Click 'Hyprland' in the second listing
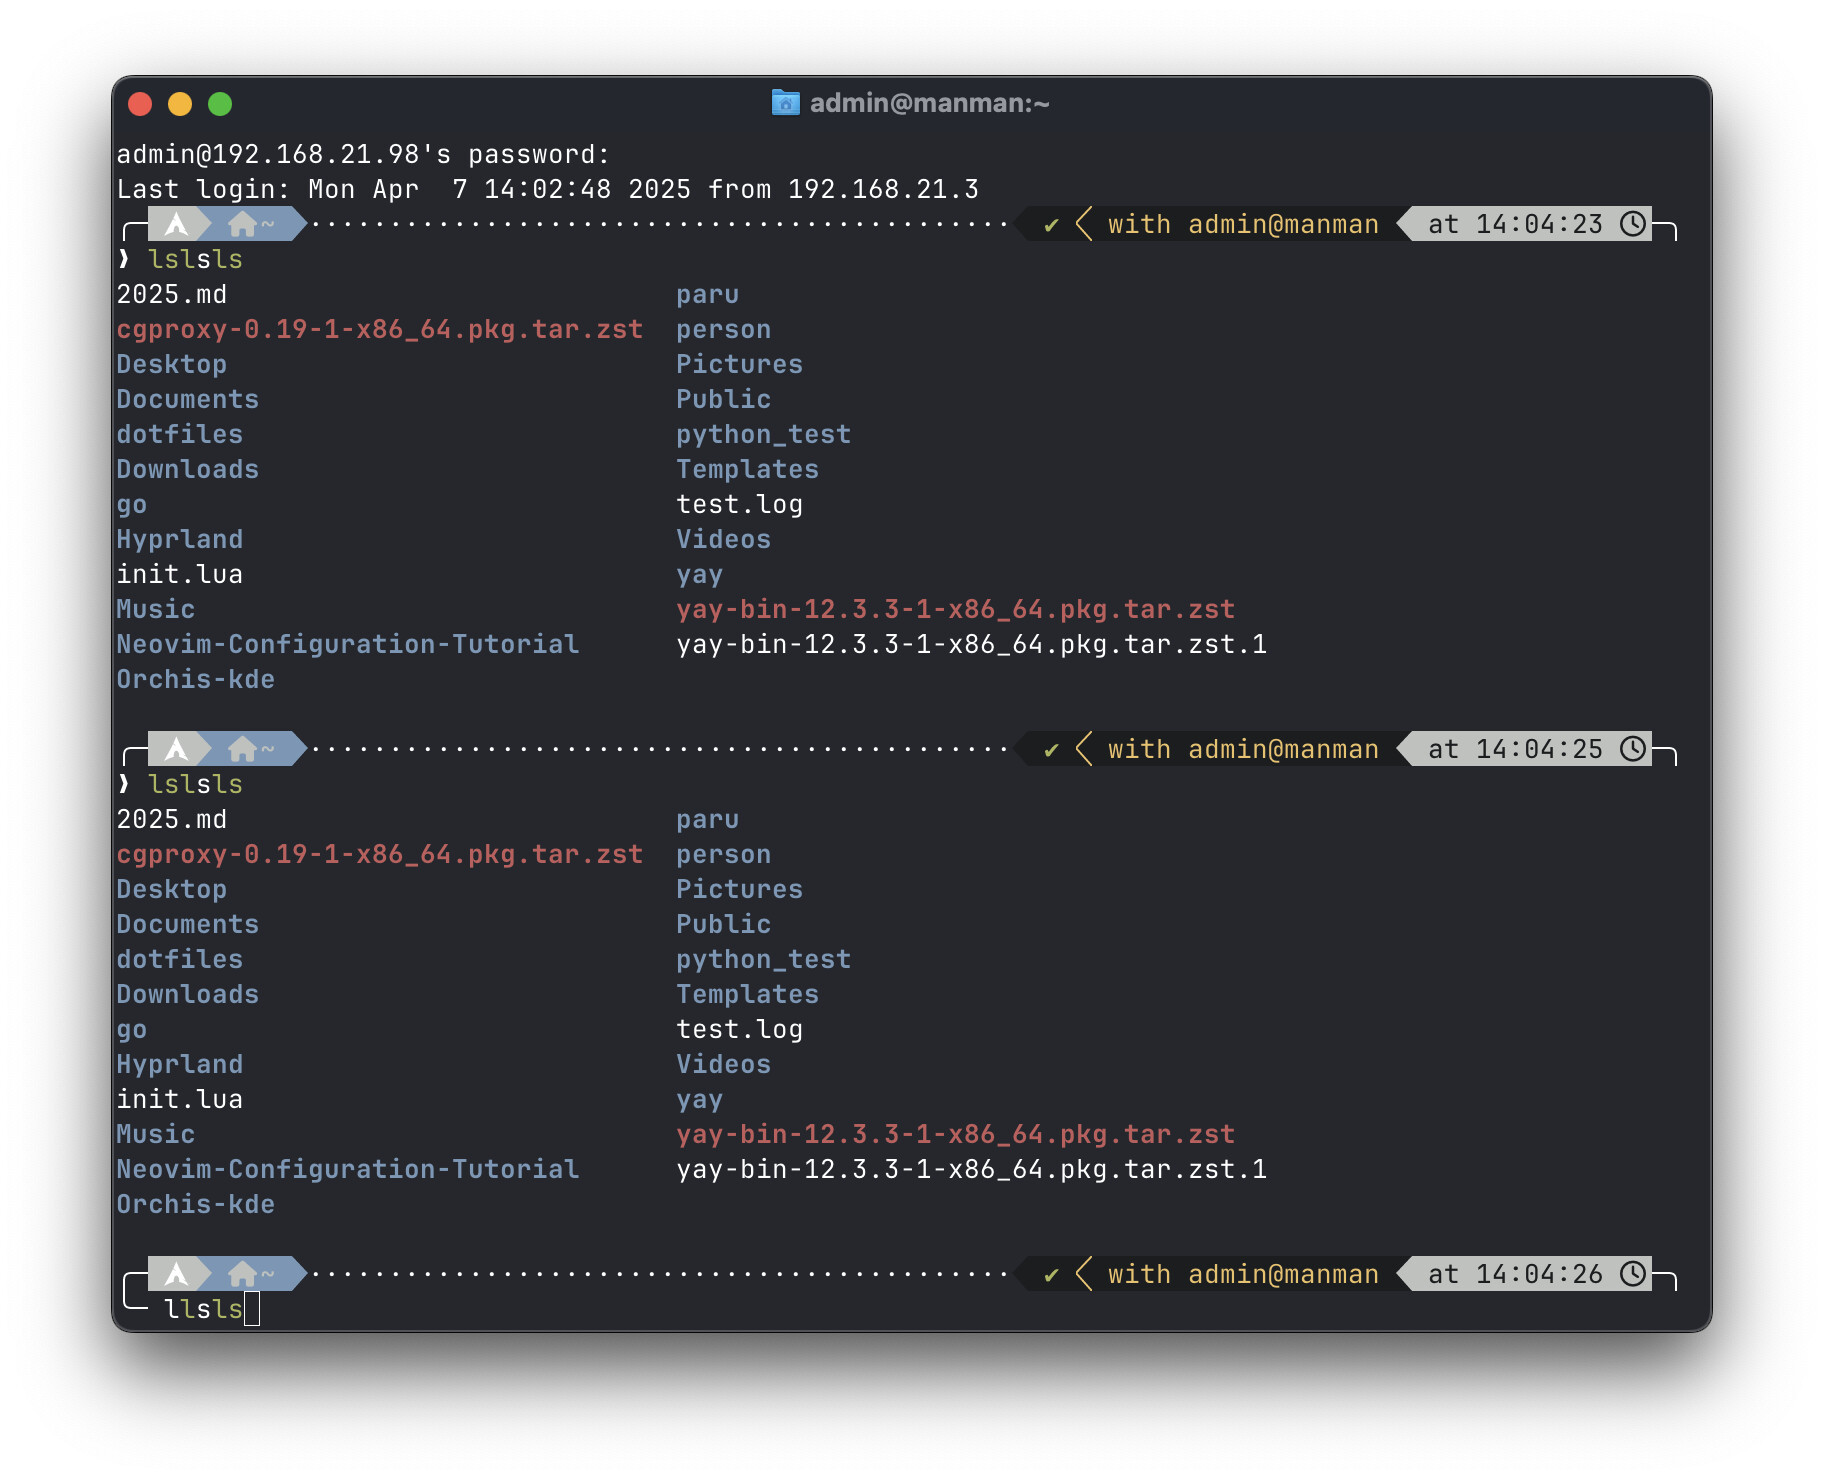1824x1480 pixels. click(180, 1064)
